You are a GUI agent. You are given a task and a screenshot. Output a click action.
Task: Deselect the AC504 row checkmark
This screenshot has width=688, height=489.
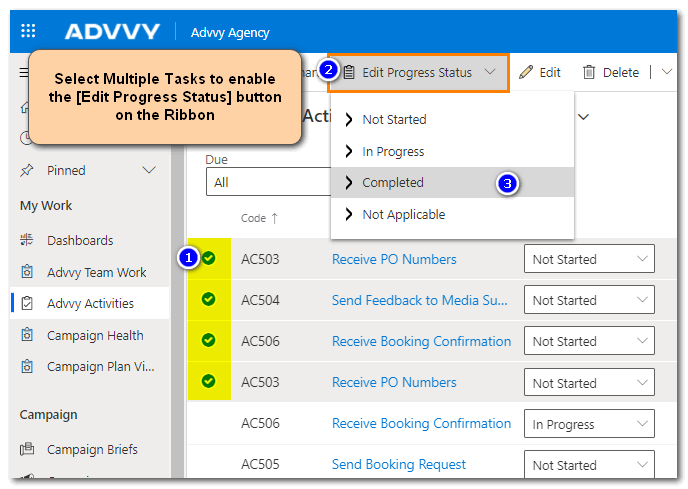(x=208, y=299)
